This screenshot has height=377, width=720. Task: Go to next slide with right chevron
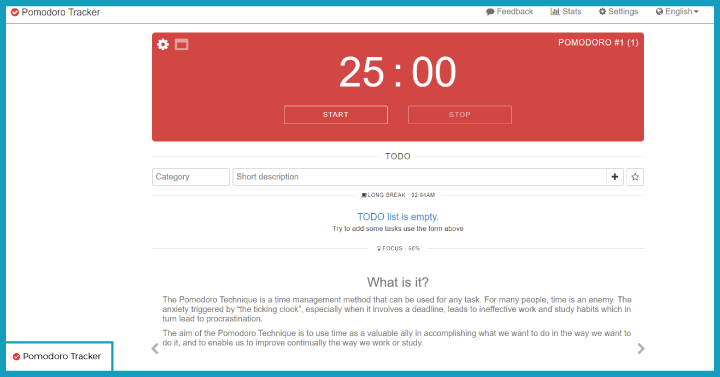coord(641,349)
